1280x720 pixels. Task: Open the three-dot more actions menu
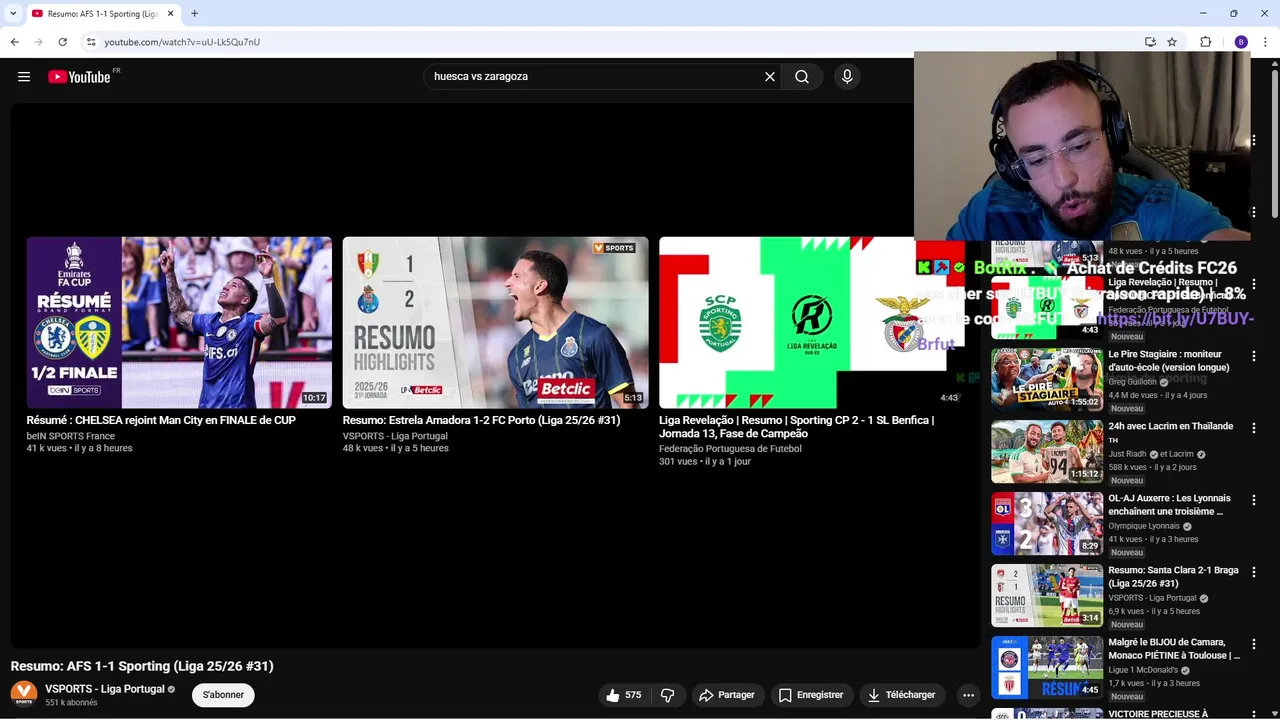pos(968,695)
